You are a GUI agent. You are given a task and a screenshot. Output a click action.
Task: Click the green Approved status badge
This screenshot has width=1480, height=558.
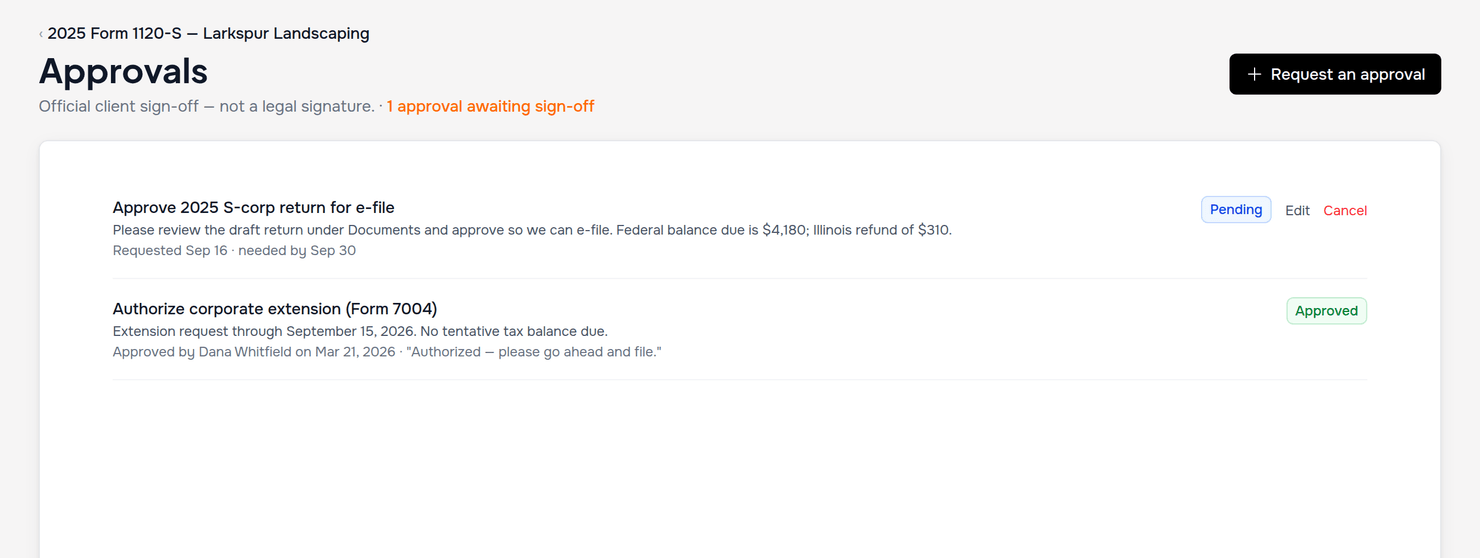[x=1326, y=311]
